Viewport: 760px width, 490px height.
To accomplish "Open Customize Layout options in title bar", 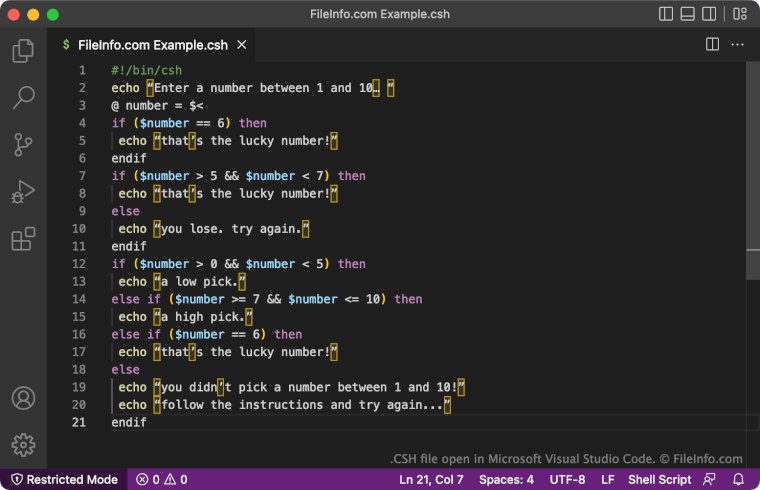I will [x=739, y=14].
